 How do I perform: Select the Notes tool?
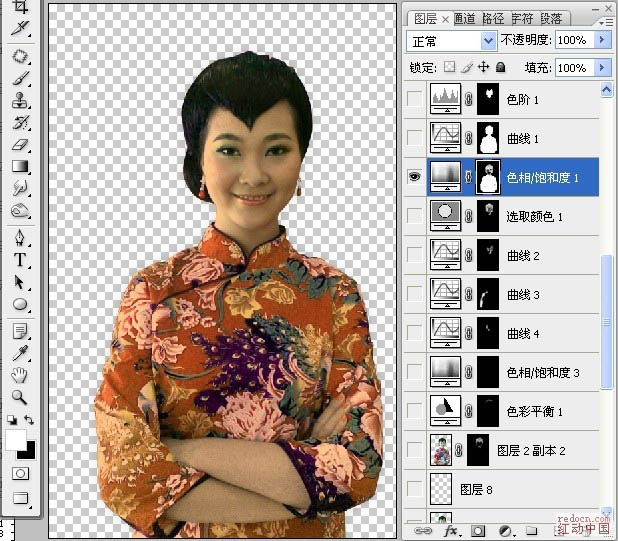[20, 331]
